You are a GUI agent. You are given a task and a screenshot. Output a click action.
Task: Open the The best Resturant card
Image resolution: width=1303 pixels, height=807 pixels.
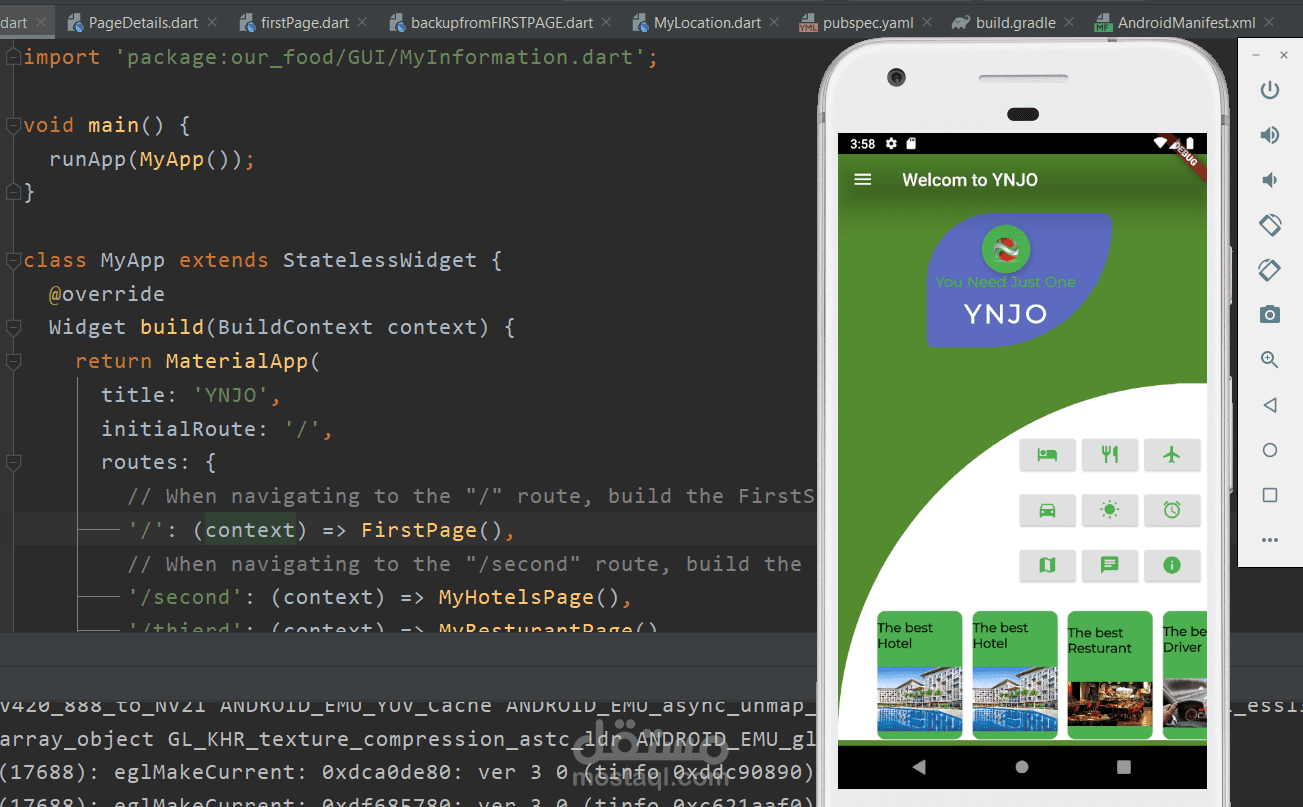tap(1110, 675)
